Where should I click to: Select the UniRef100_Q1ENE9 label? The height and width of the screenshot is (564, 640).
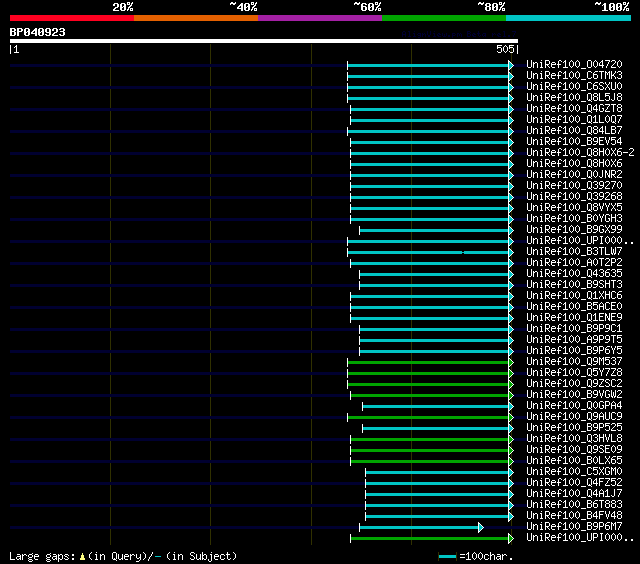(574, 318)
